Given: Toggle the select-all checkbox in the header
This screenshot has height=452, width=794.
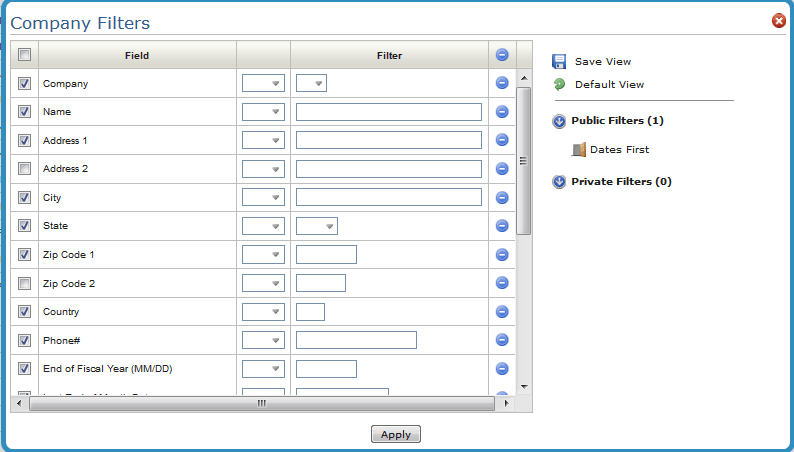Looking at the screenshot, I should [25, 55].
